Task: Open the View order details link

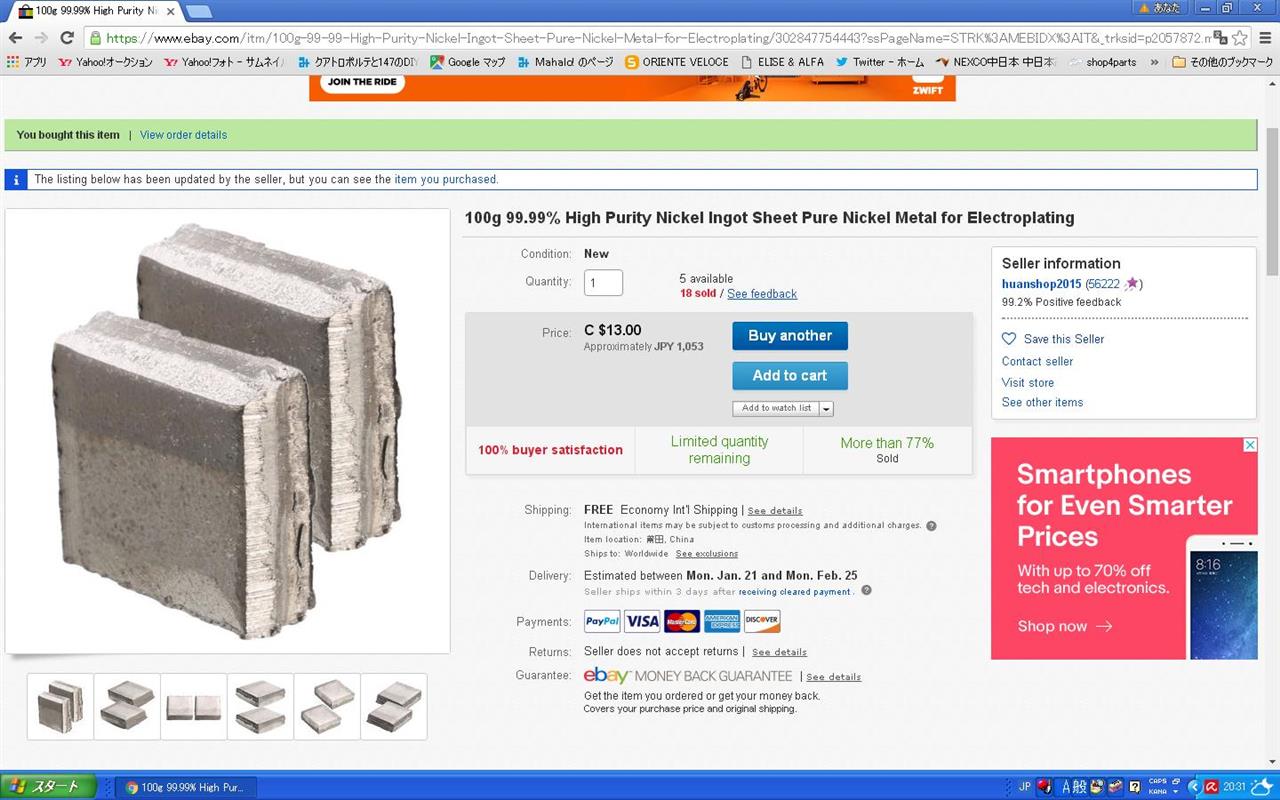Action: (183, 135)
